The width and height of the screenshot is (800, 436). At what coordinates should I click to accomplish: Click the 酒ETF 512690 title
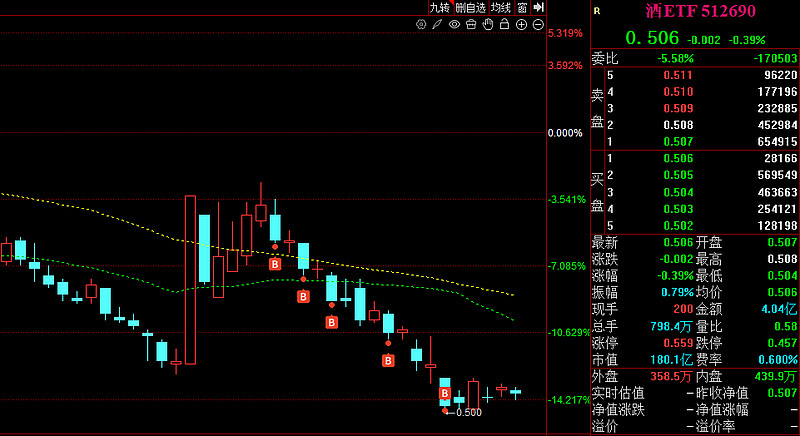pos(700,11)
